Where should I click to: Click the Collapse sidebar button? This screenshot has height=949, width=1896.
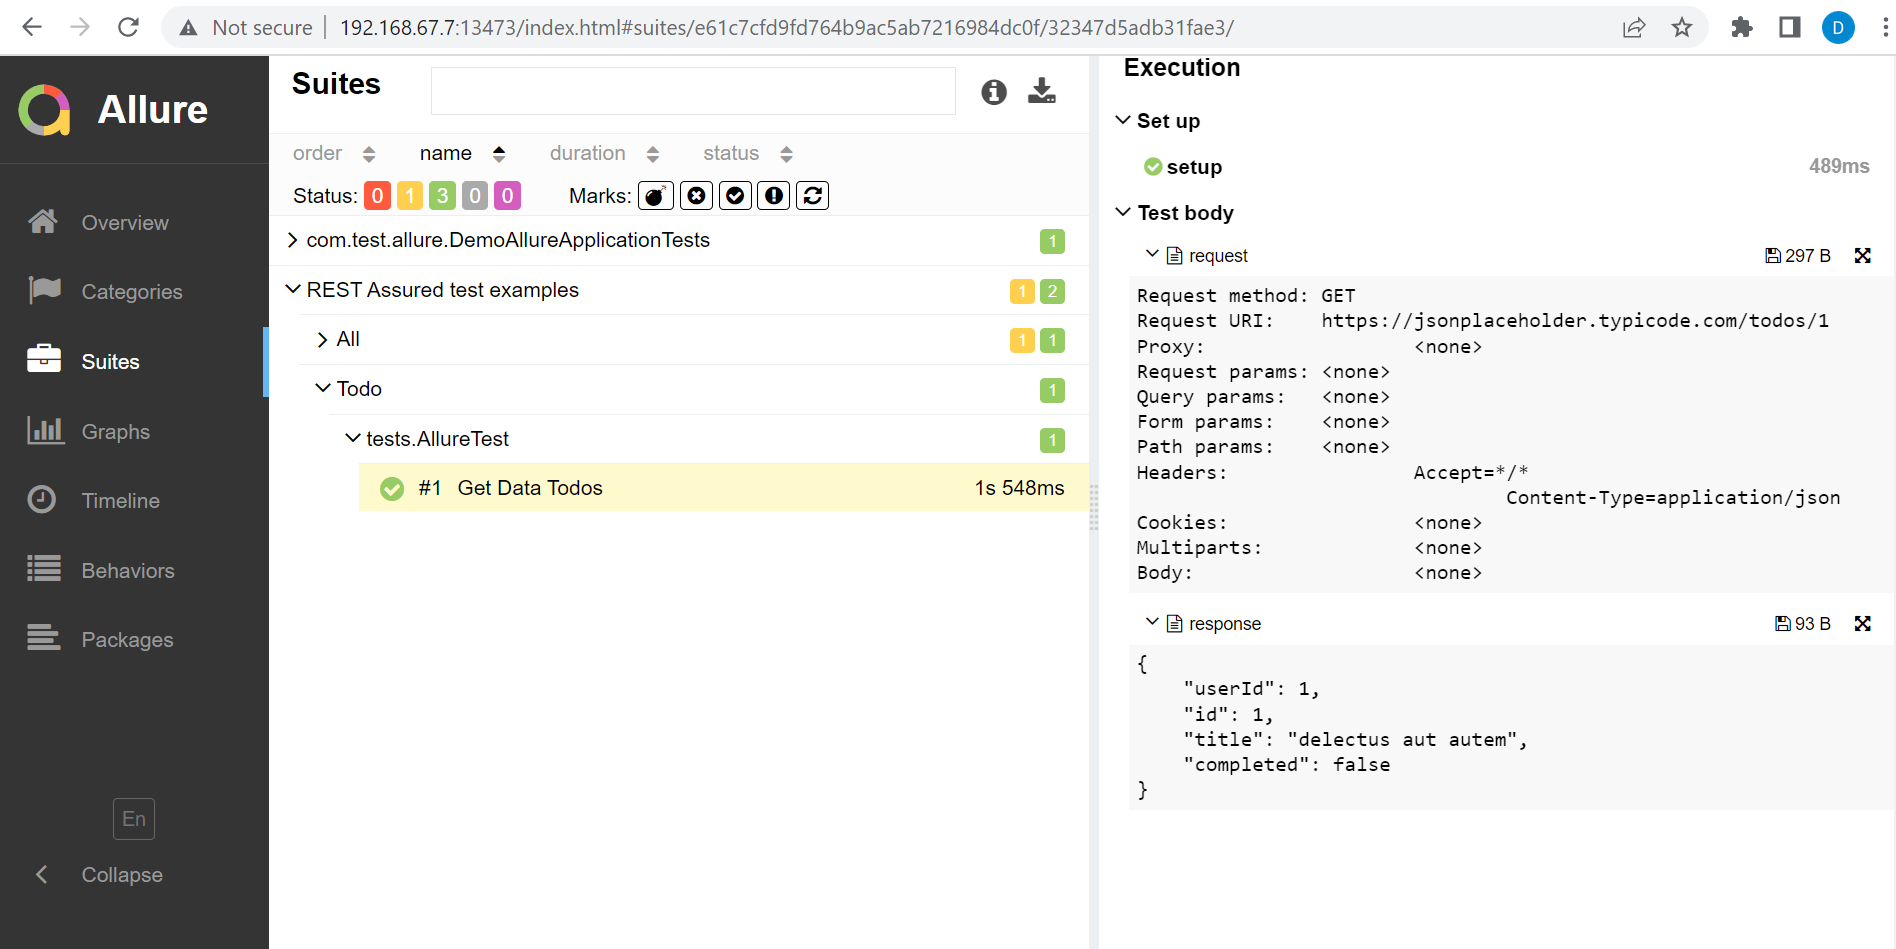tap(121, 874)
